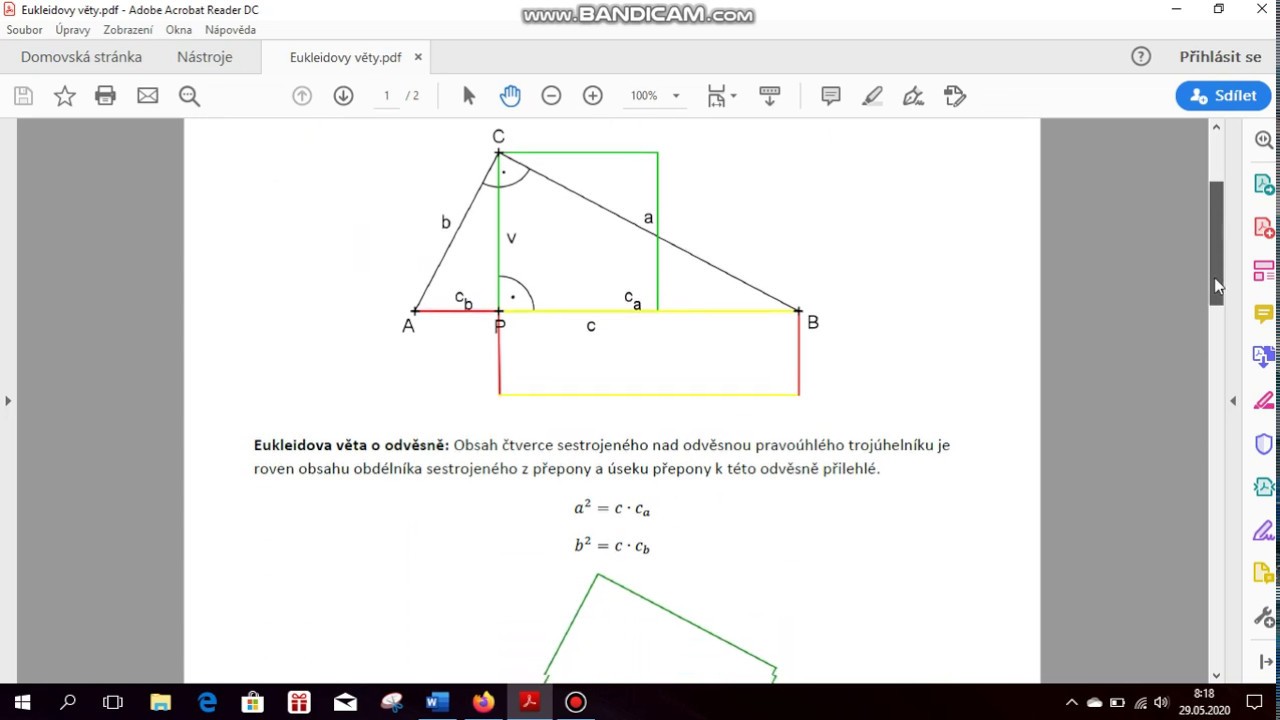The width and height of the screenshot is (1280, 720).
Task: Open Bandicam recorder in taskbar
Action: point(576,702)
